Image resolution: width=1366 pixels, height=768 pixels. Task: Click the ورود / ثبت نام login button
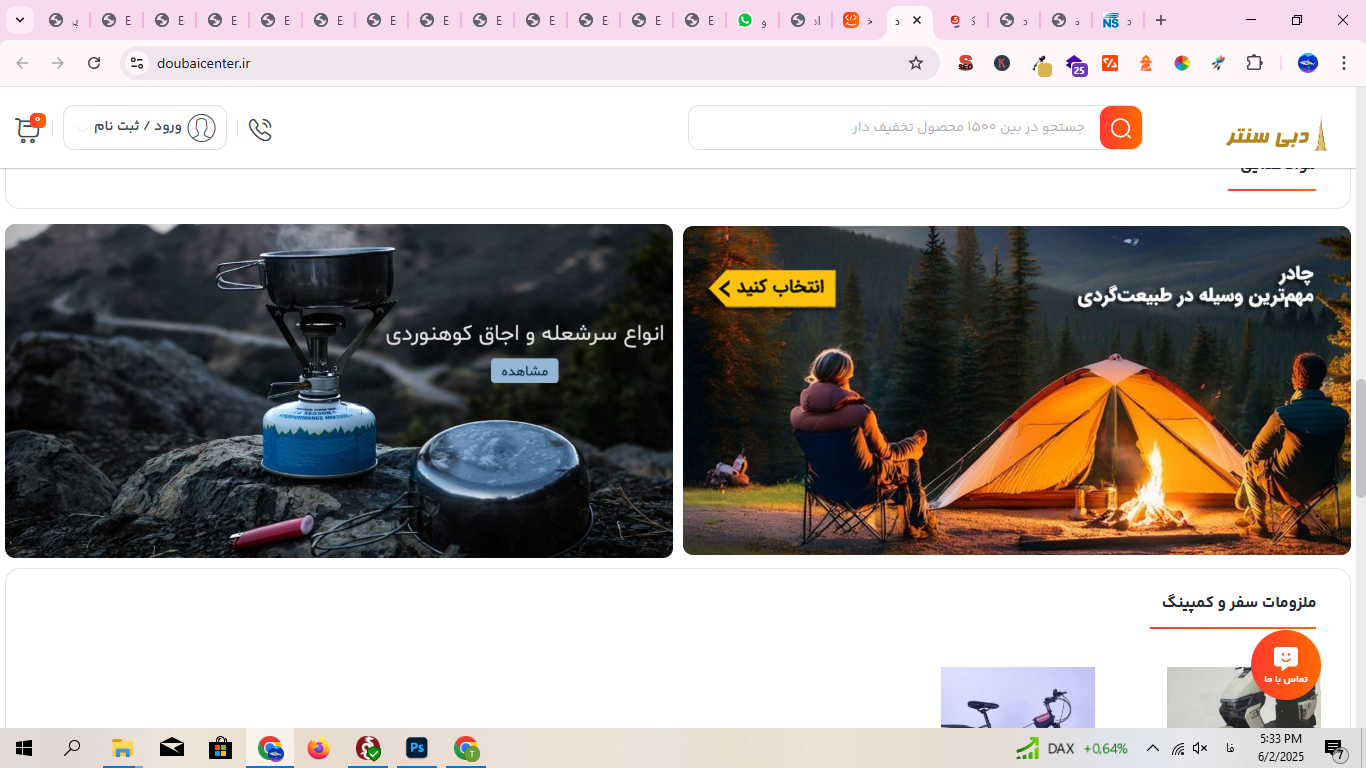[x=145, y=127]
